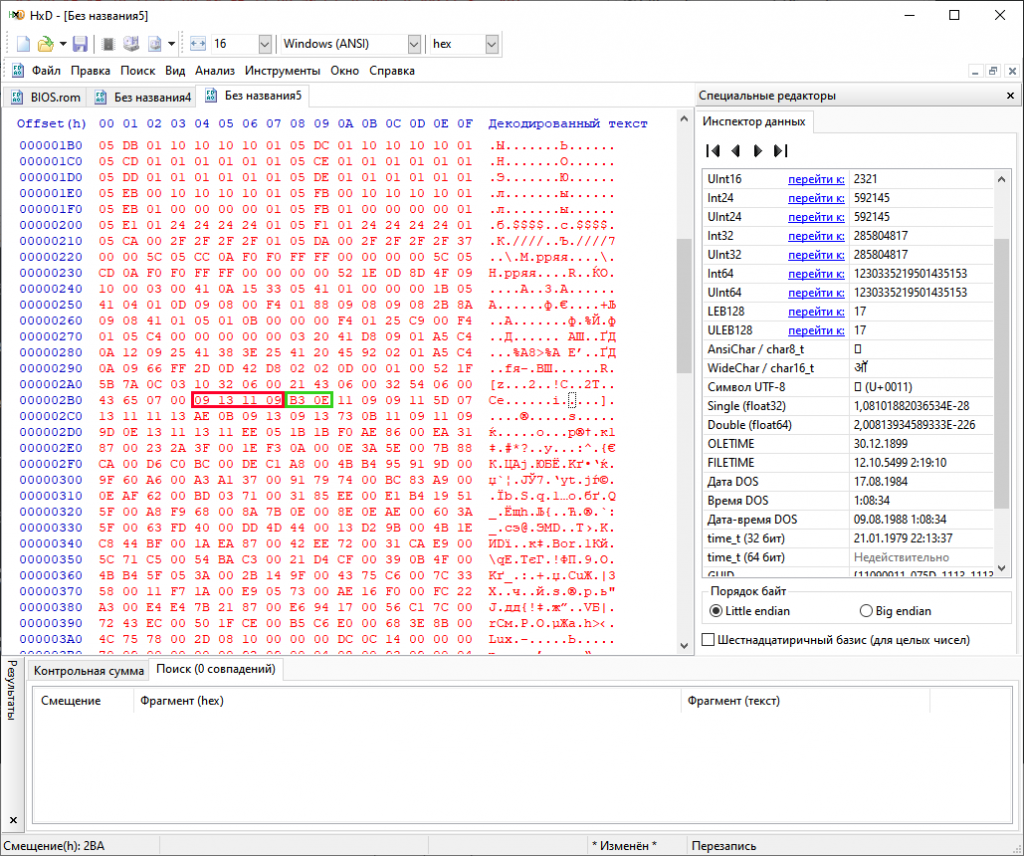Click the FILETIME value 12.10.5499 2:19:10
This screenshot has width=1024, height=856.
902,463
